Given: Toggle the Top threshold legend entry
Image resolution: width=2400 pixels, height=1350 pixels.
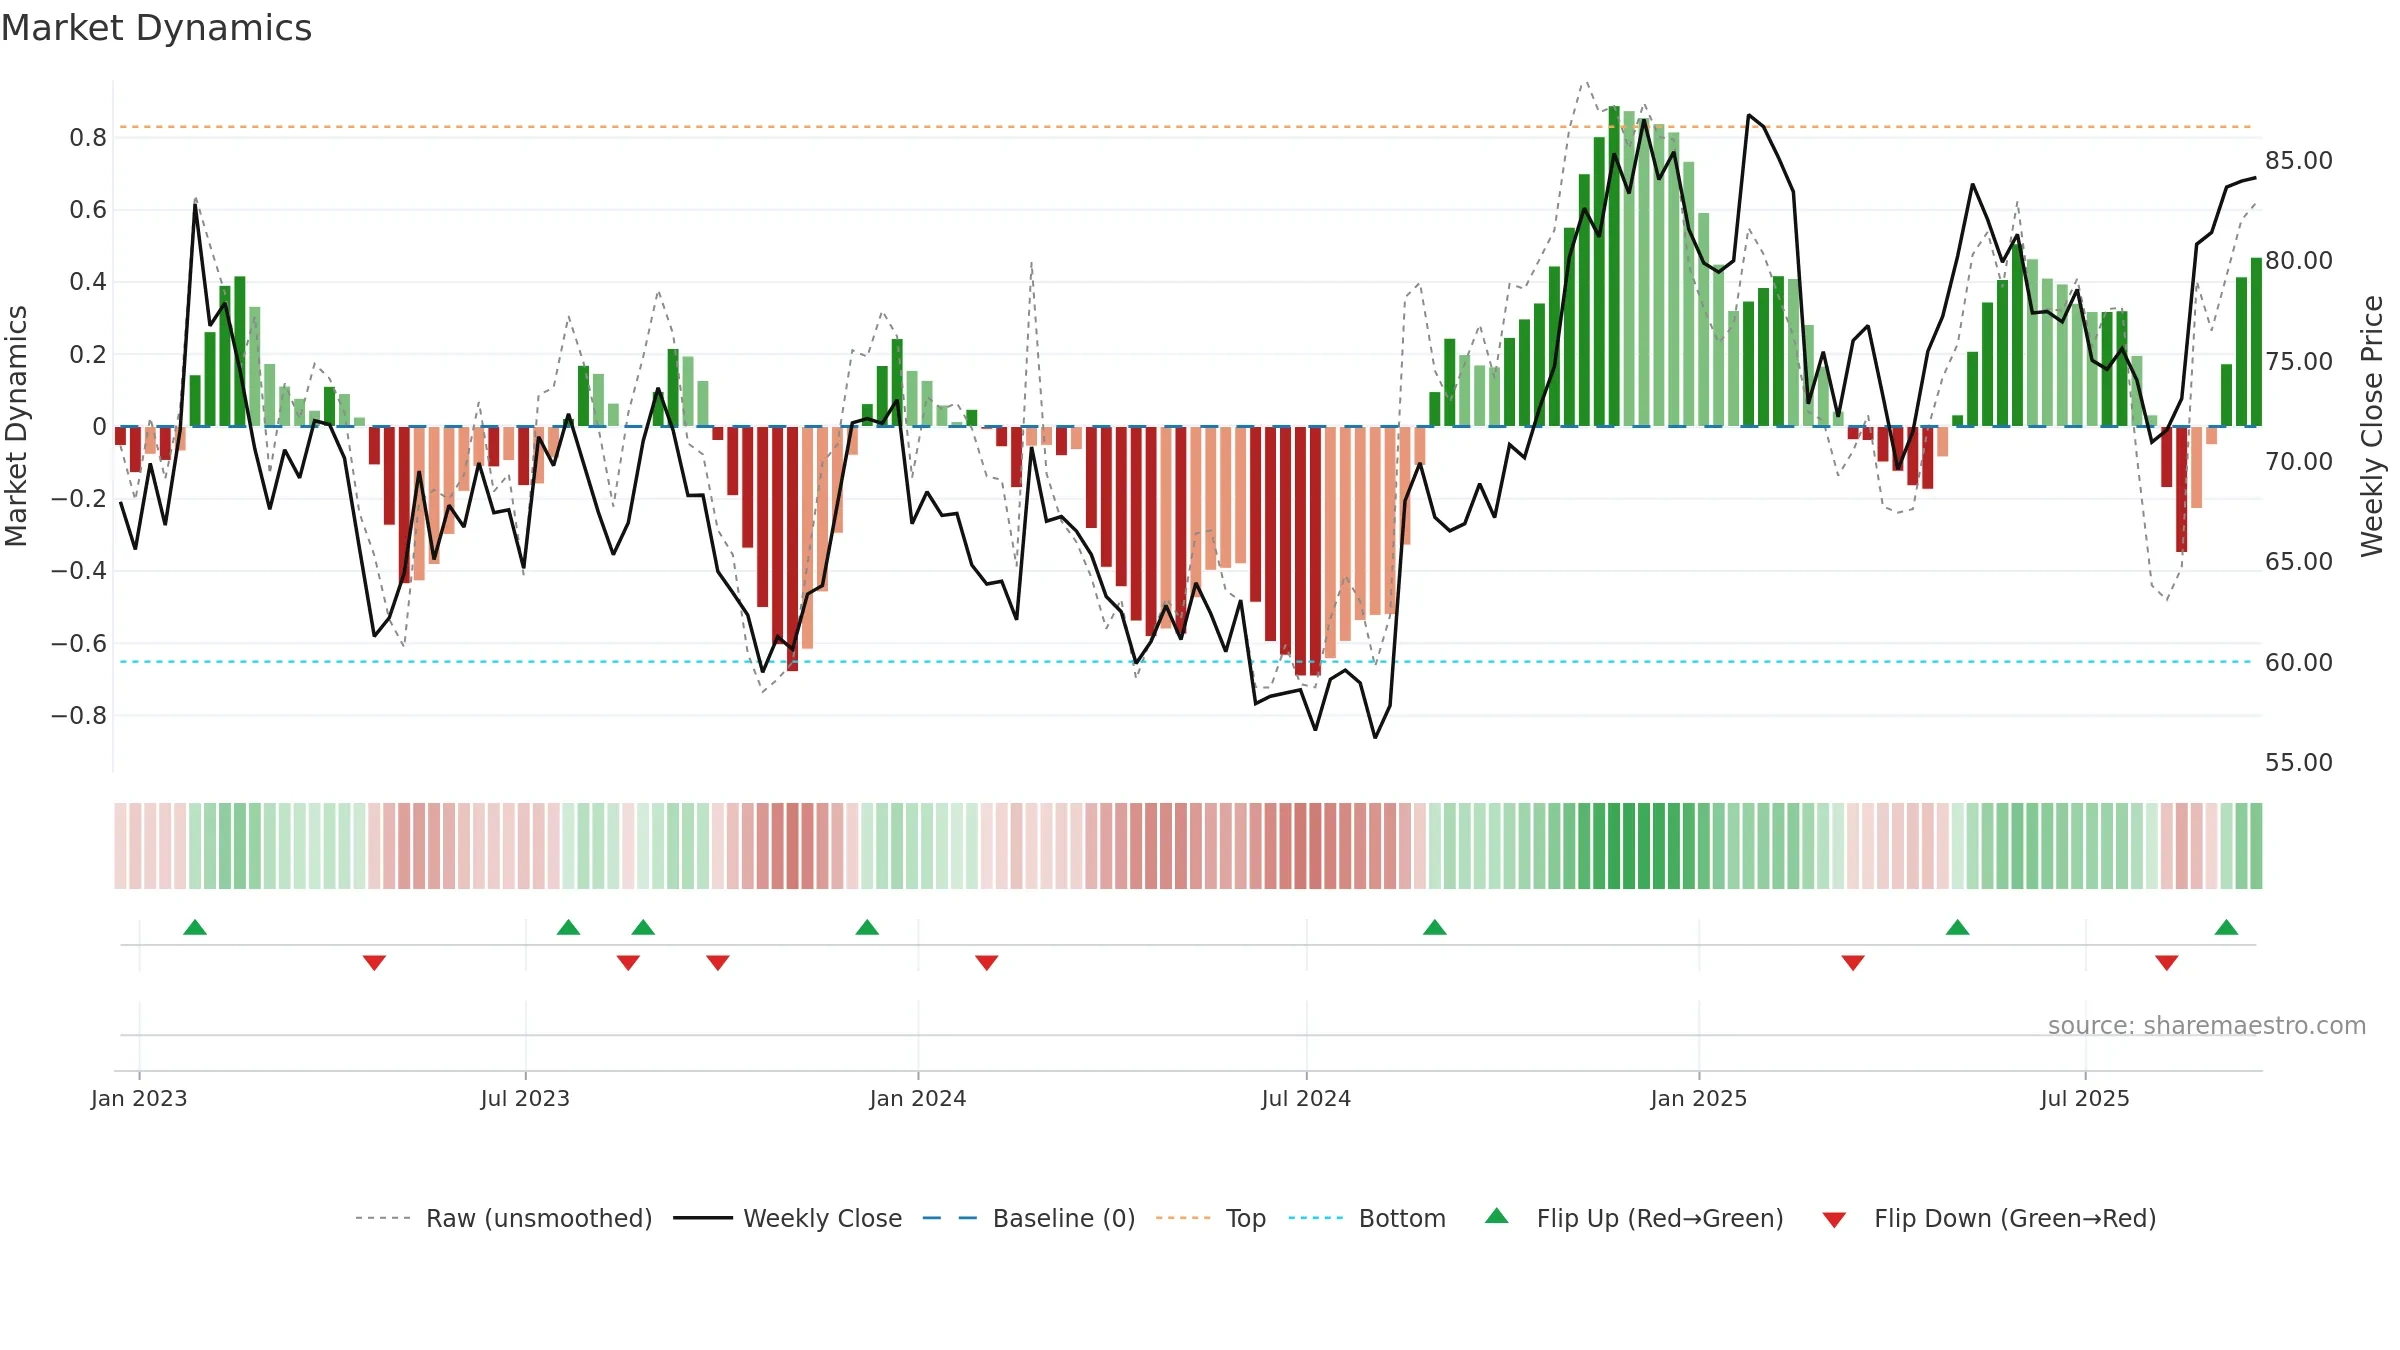Looking at the screenshot, I should pos(1211,1218).
